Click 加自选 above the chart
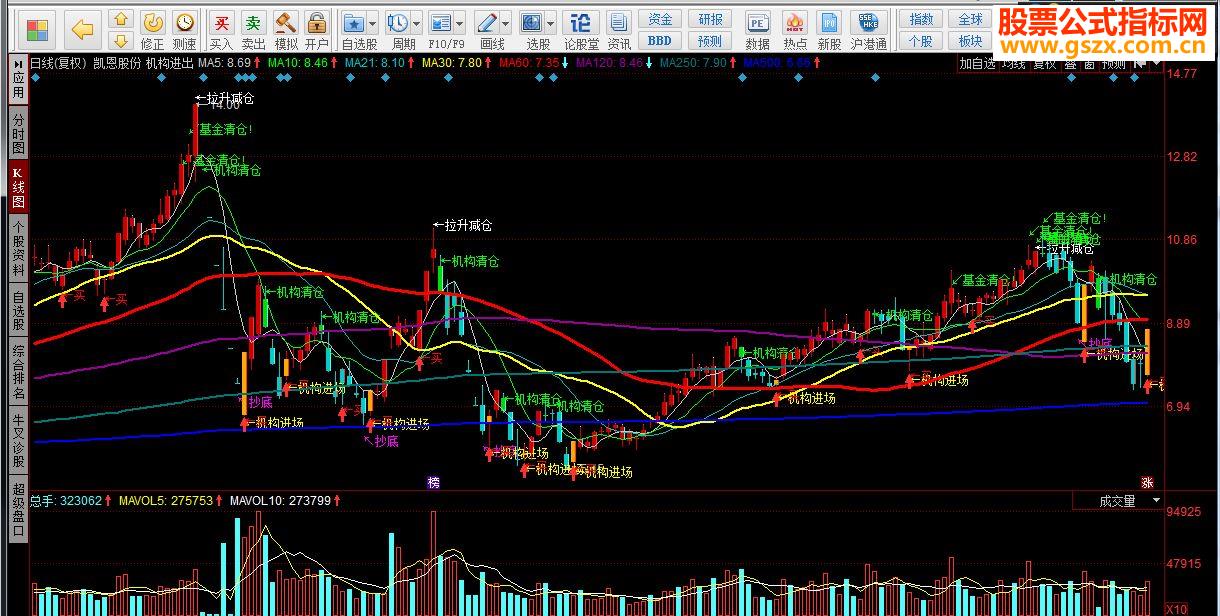1220x616 pixels. coord(977,63)
